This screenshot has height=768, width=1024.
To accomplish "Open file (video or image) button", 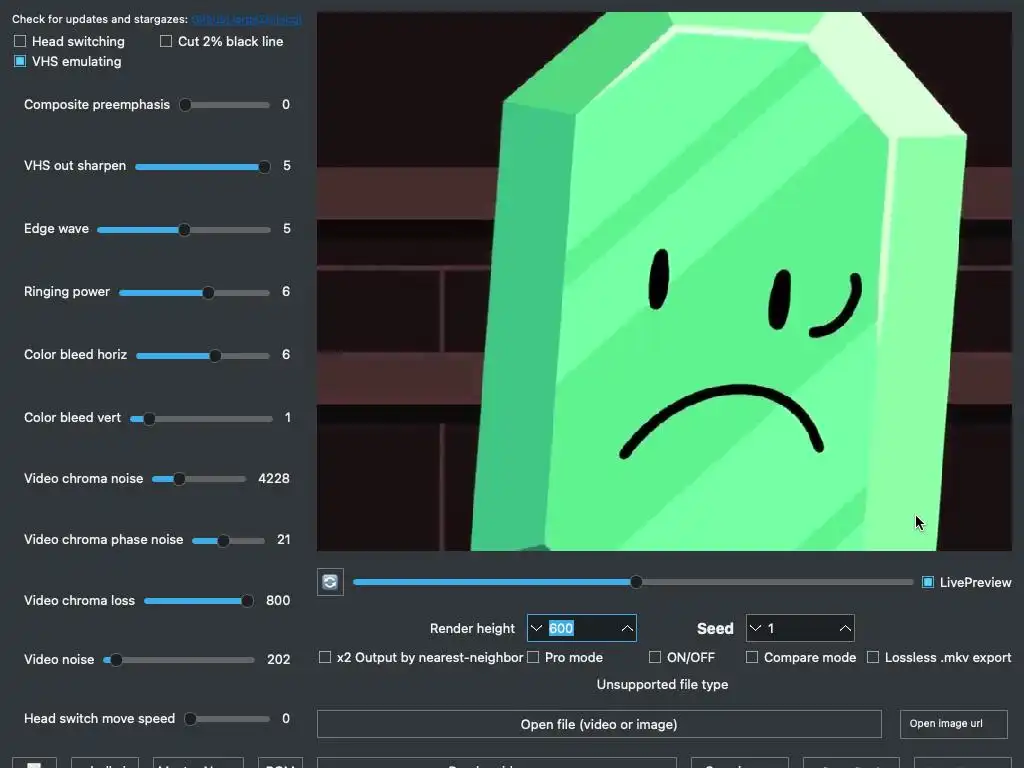I will tap(599, 724).
